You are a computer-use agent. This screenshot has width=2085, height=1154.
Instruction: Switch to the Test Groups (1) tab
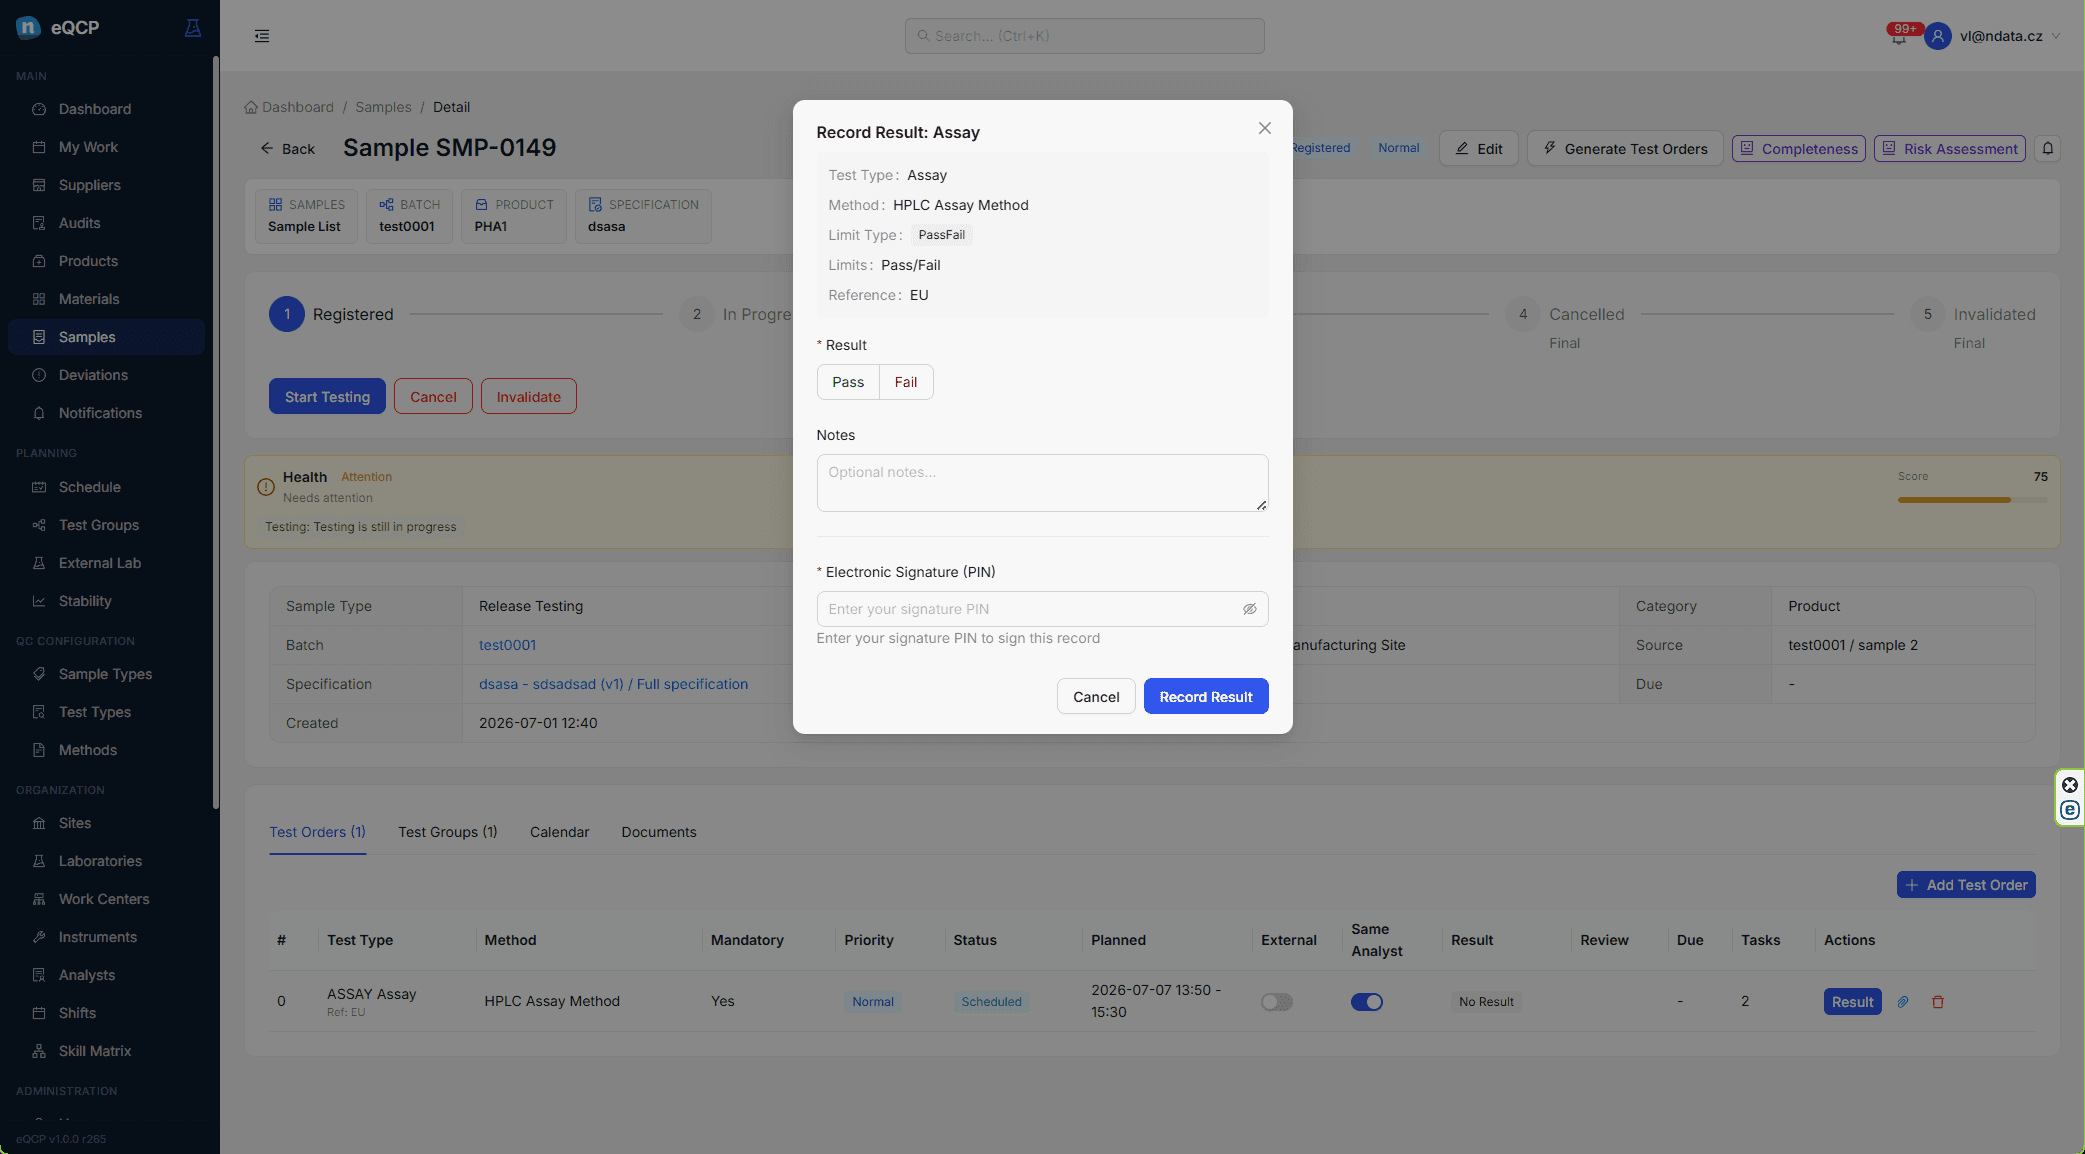[447, 832]
